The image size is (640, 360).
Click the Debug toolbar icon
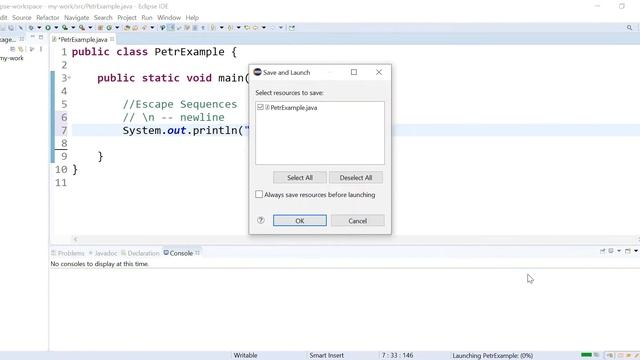click(31, 28)
